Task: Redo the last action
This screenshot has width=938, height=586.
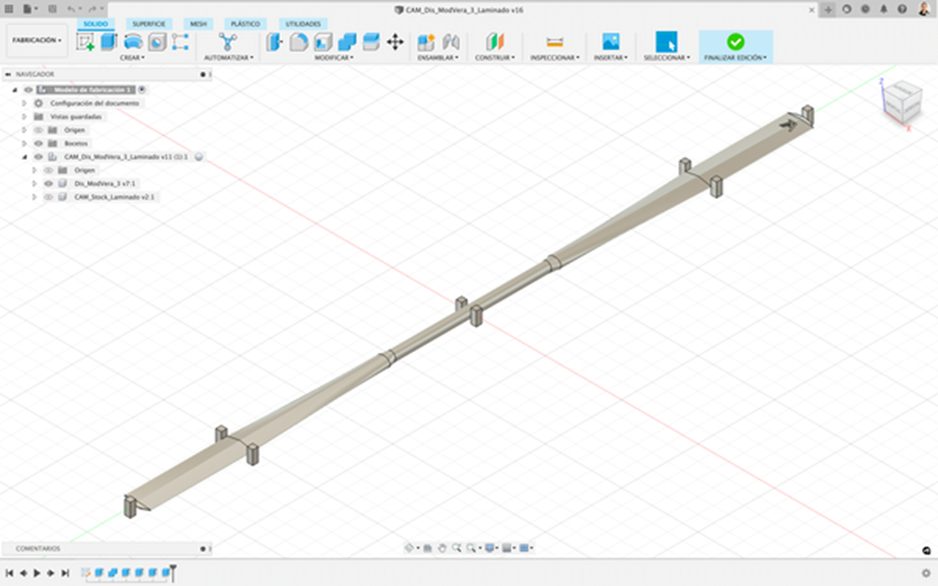Action: [94, 9]
